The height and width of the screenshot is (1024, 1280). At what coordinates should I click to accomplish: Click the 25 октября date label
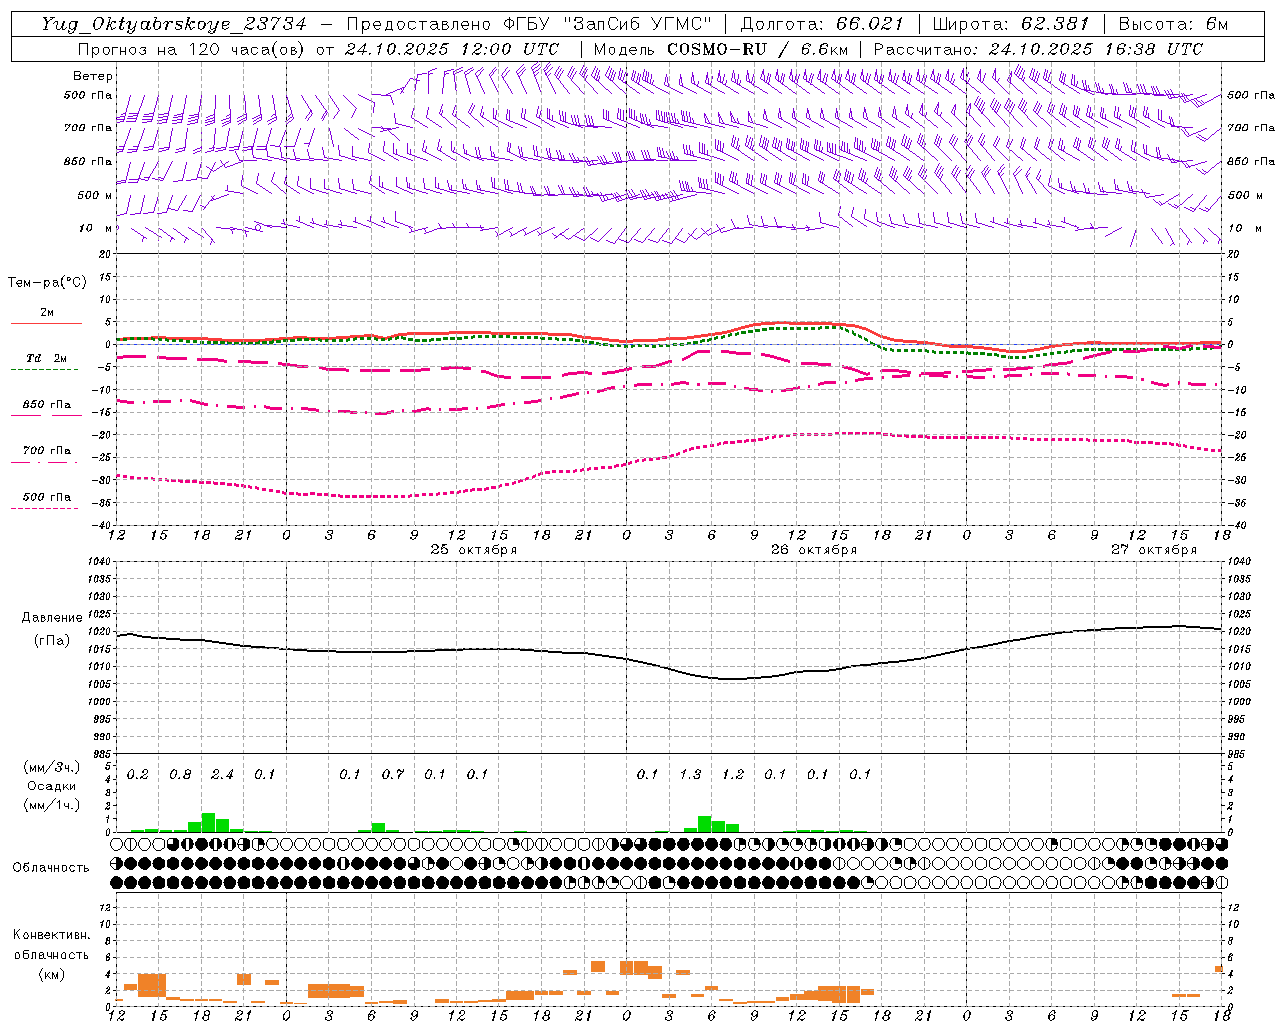point(474,550)
